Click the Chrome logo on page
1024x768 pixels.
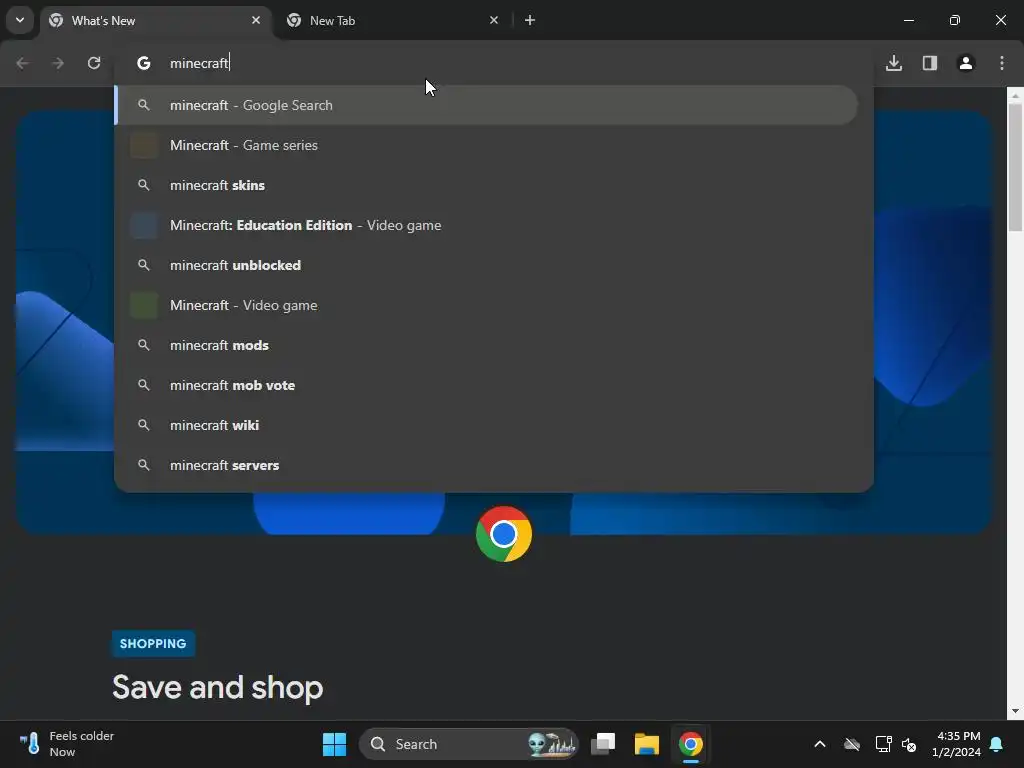coord(504,534)
